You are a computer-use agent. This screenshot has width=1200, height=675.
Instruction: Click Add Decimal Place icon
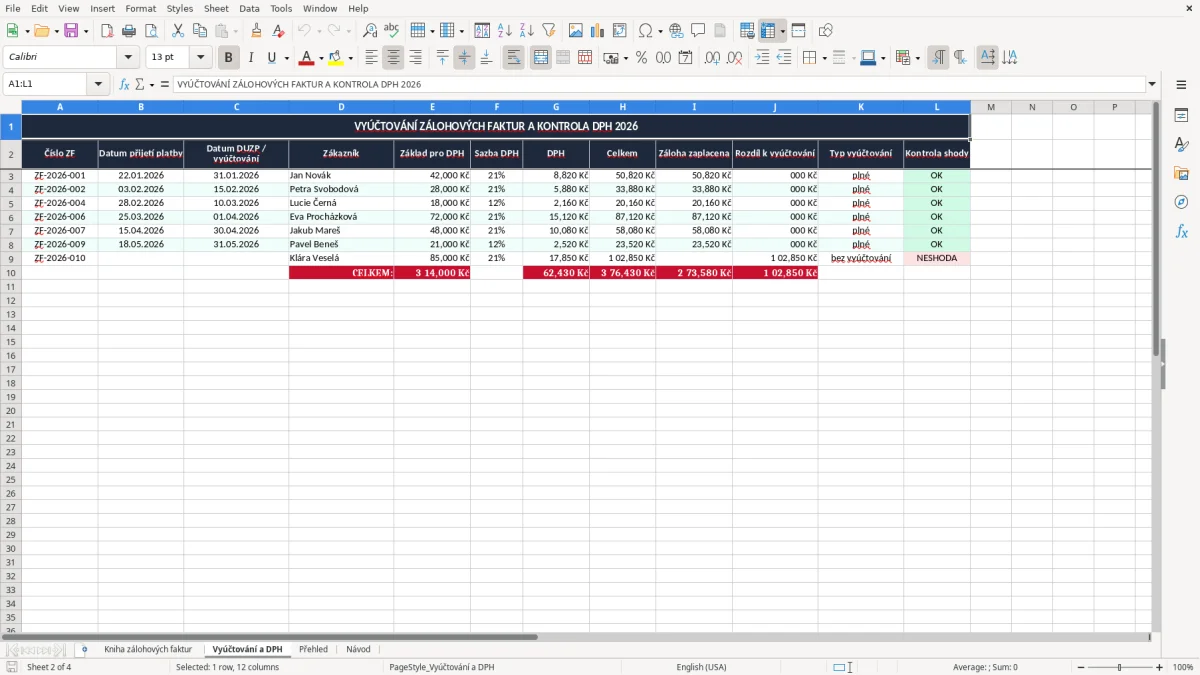pos(713,58)
